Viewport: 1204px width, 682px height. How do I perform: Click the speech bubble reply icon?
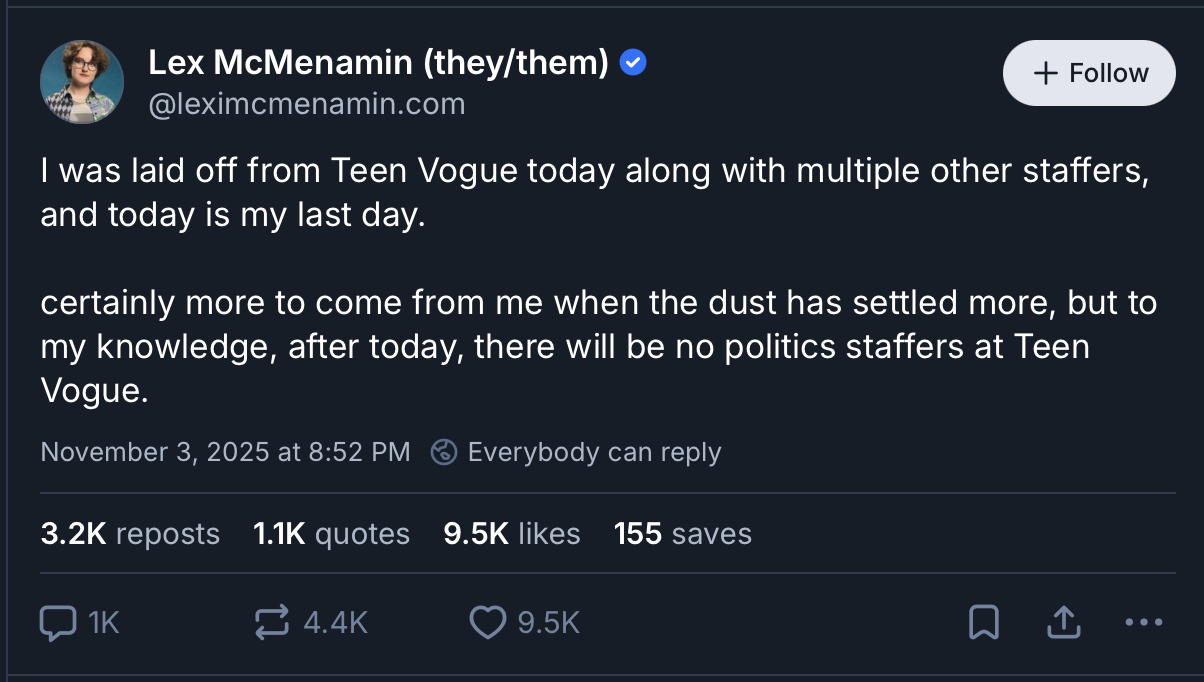(58, 623)
